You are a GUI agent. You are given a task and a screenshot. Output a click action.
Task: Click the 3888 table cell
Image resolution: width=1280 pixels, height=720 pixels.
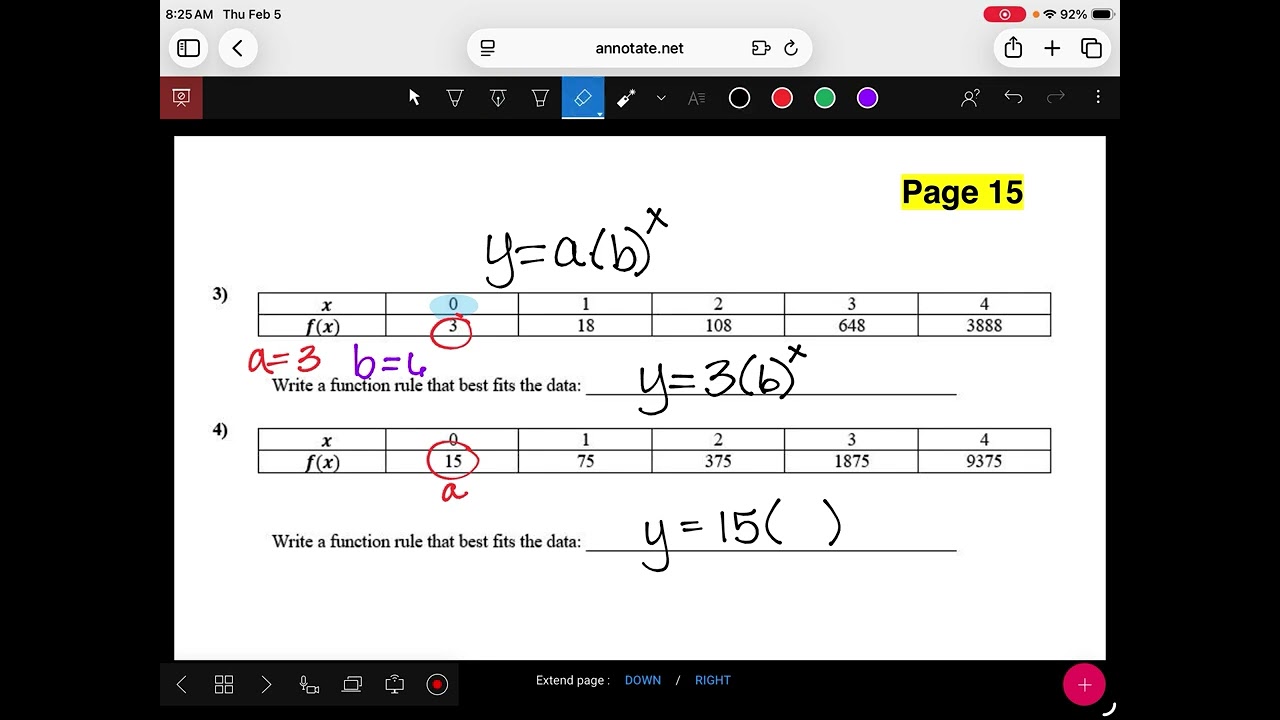point(984,325)
